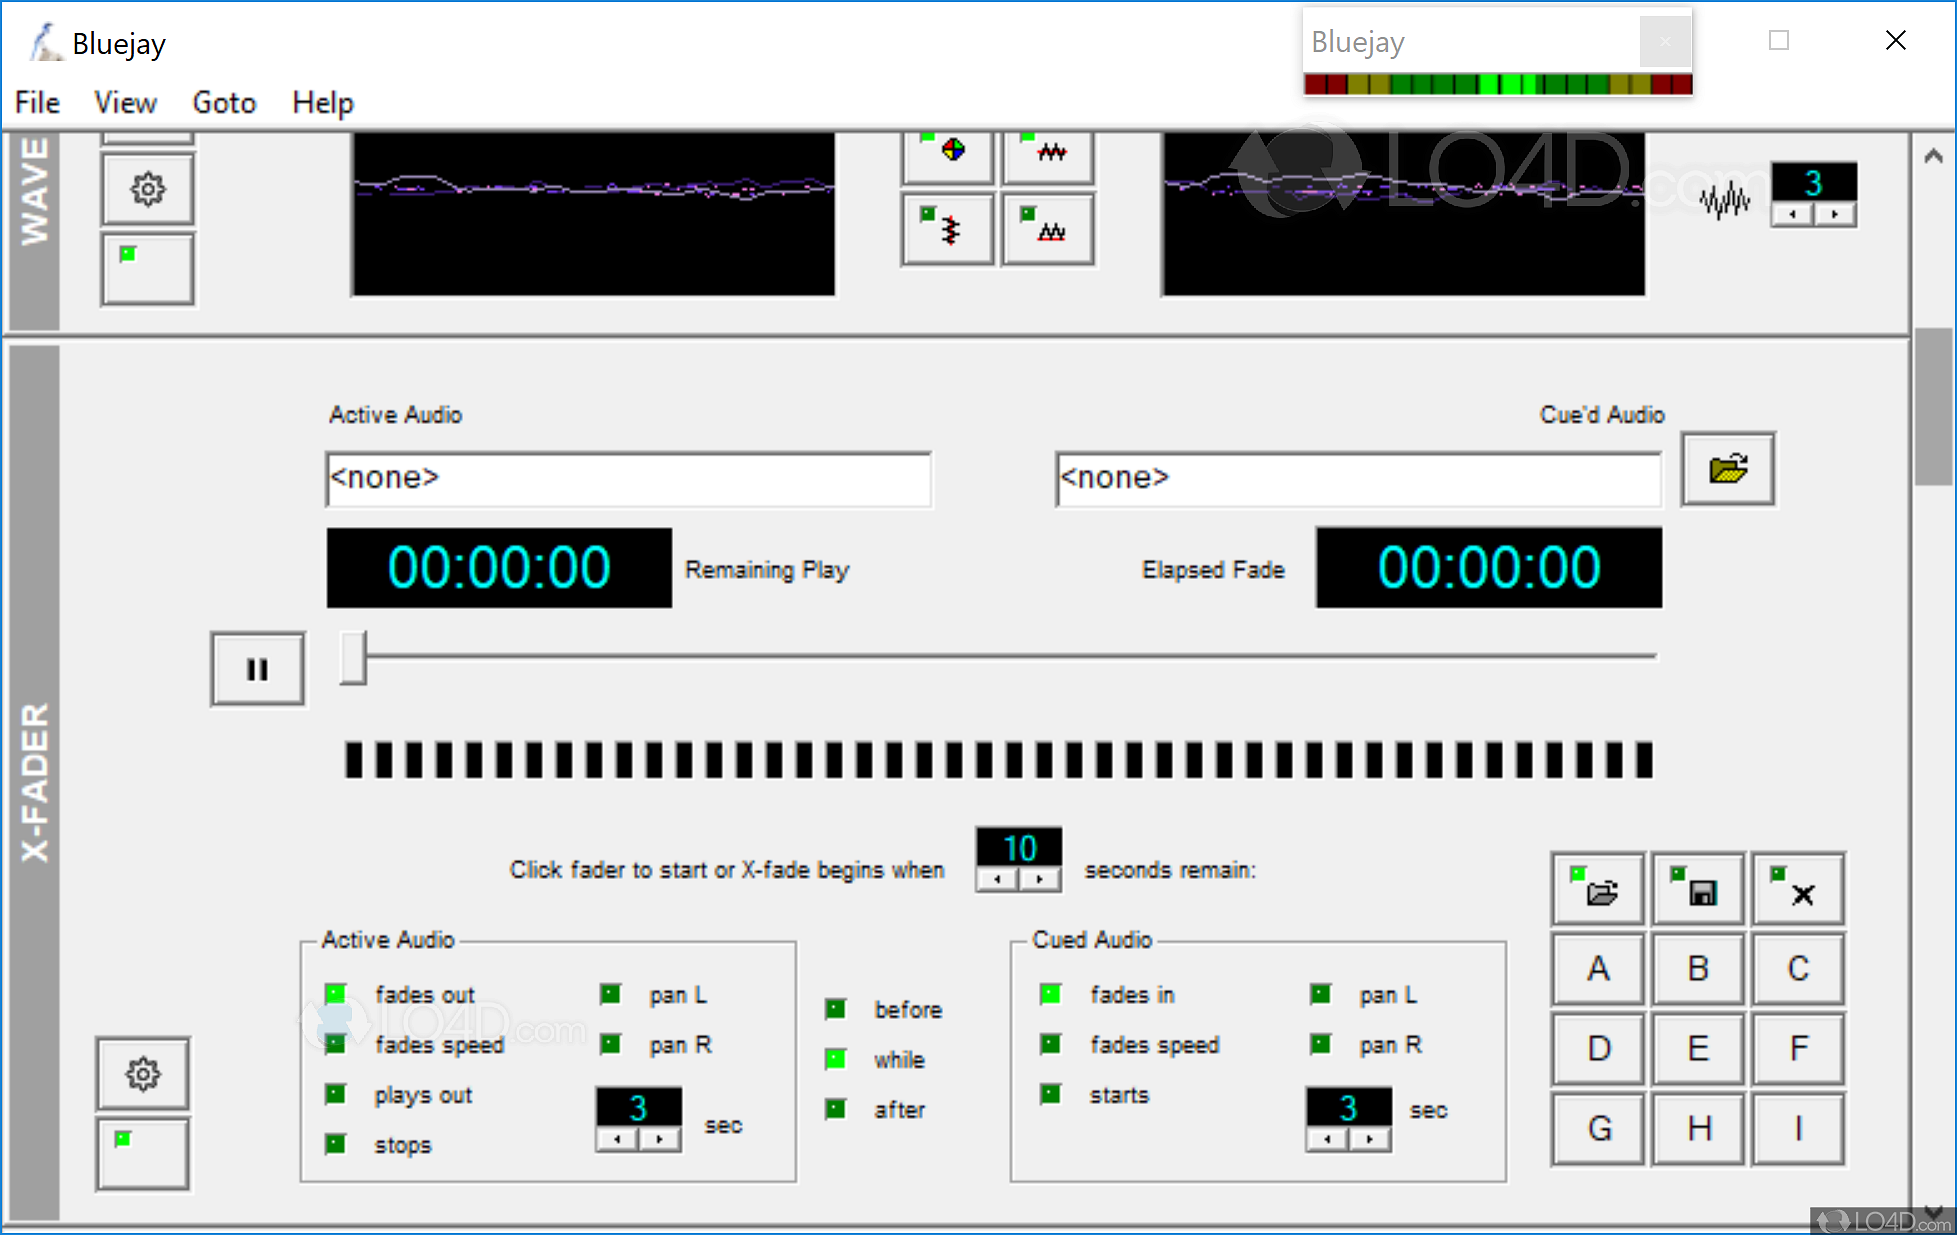Select preset button E
1957x1235 pixels.
[1698, 1048]
